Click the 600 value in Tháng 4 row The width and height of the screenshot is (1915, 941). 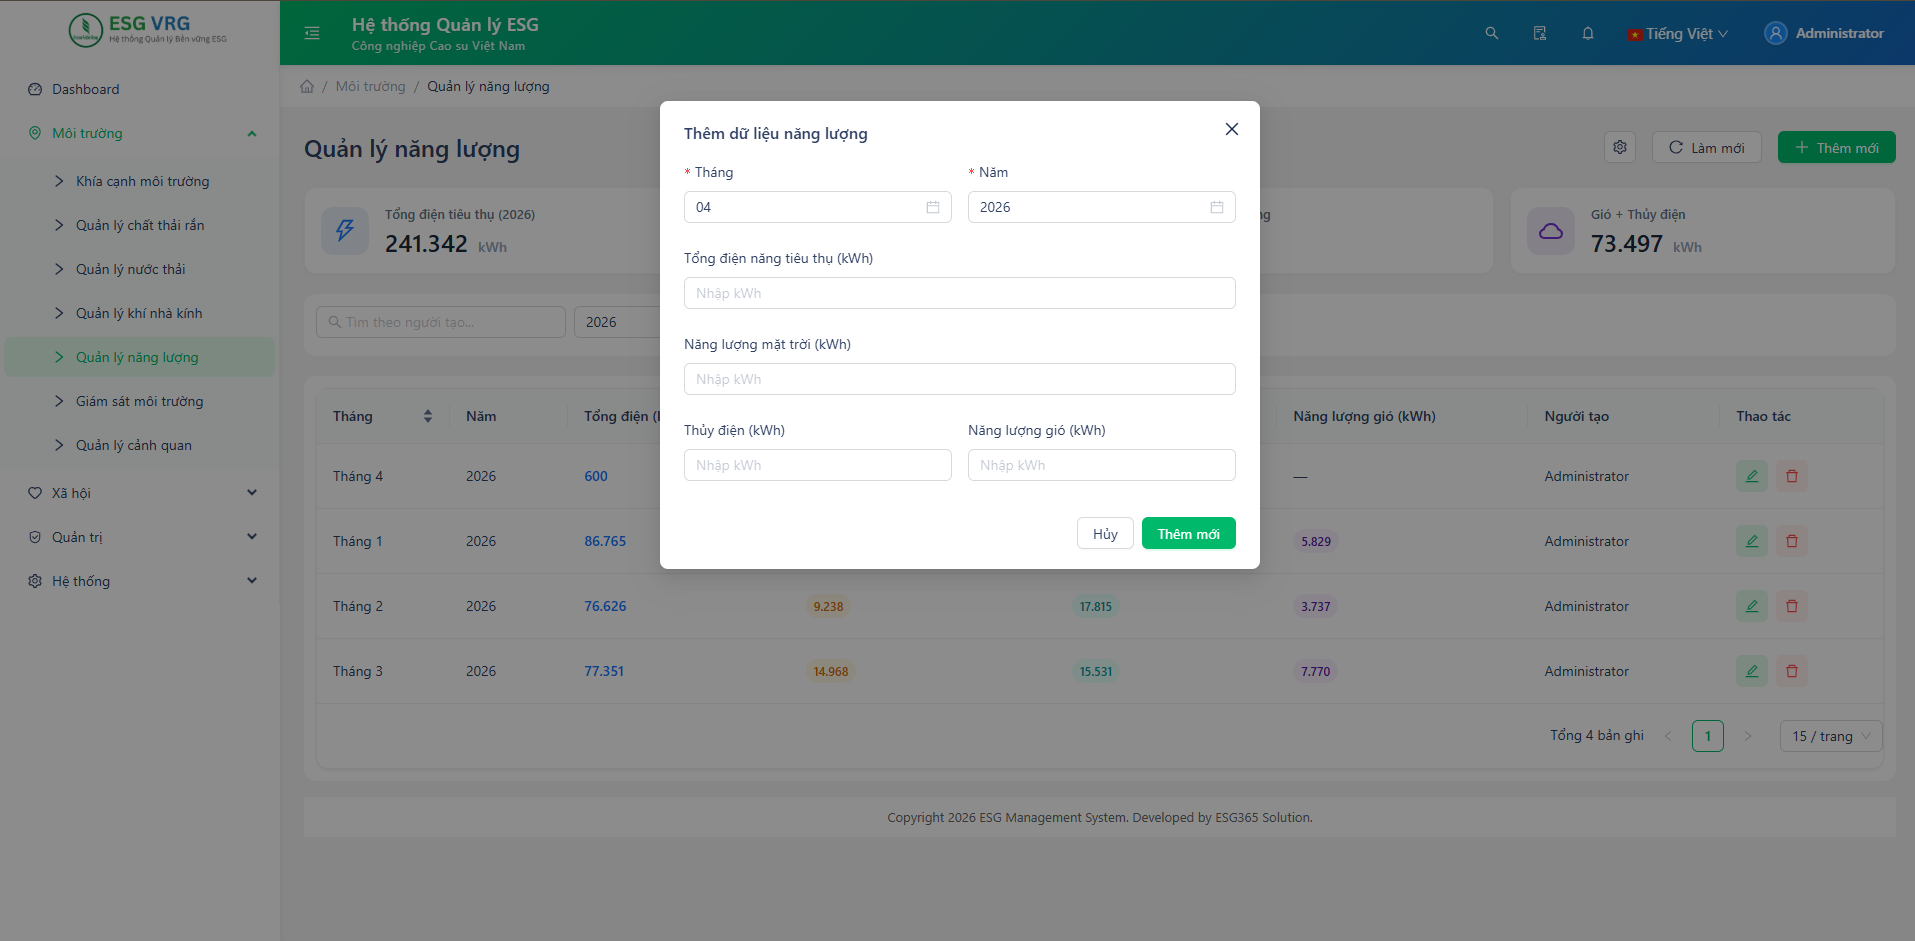pos(596,476)
